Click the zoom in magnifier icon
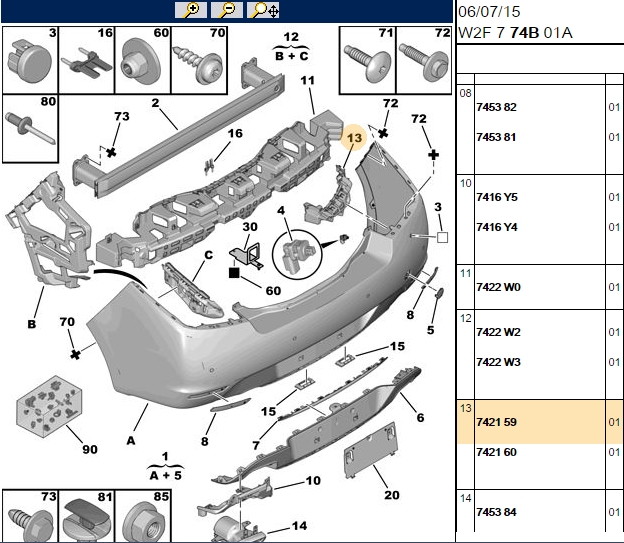Screen dimensions: 624x543 [191, 10]
